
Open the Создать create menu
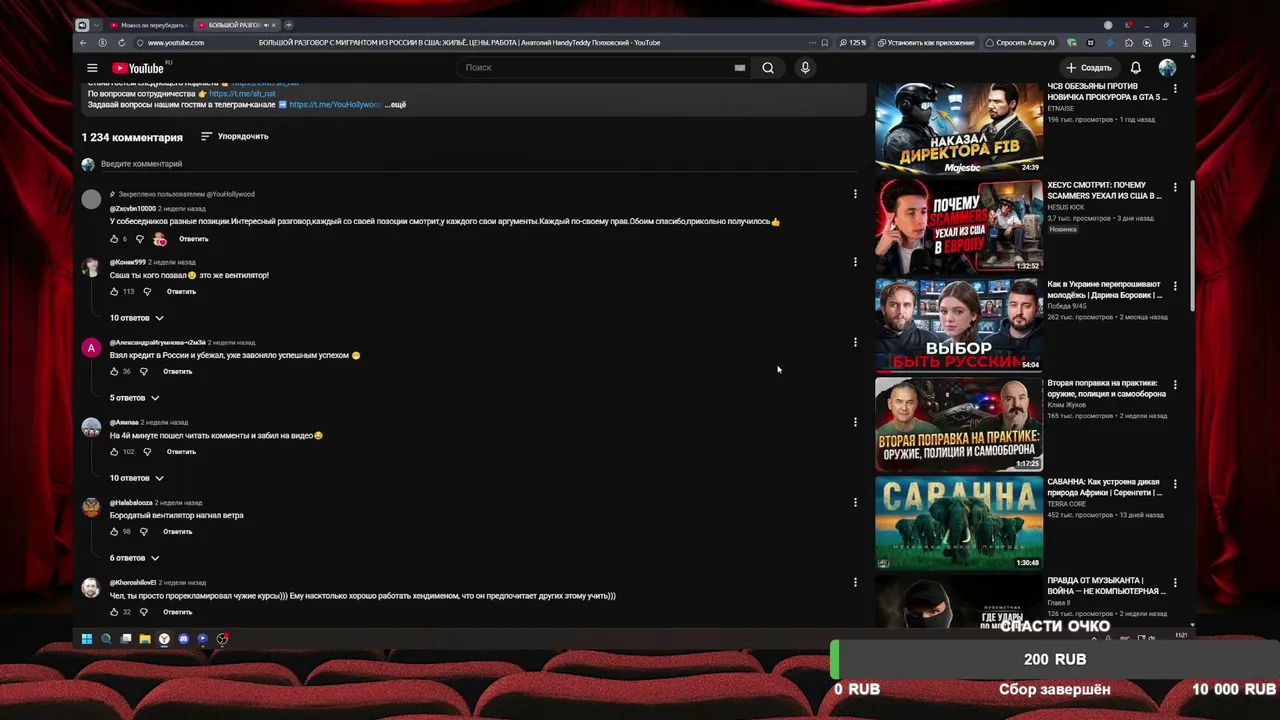coord(1089,68)
